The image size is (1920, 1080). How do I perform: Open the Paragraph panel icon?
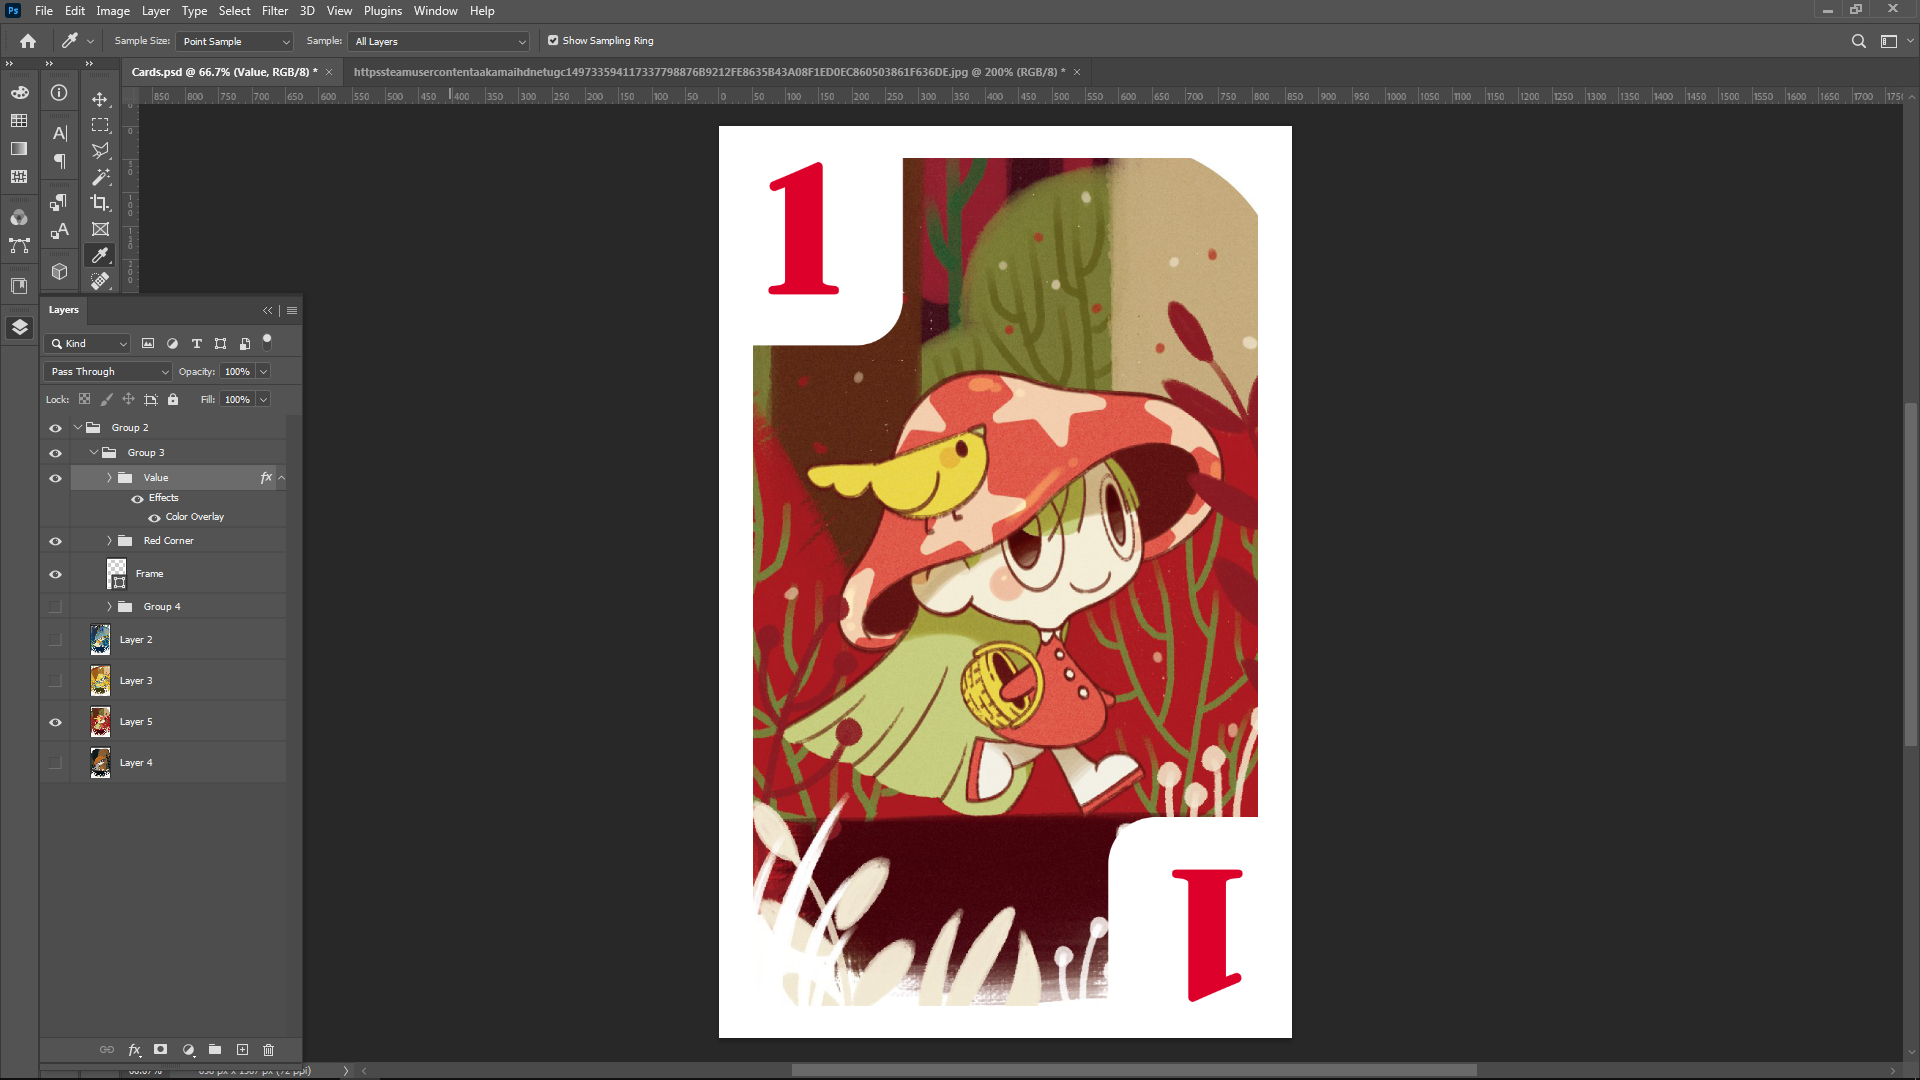pos(60,161)
